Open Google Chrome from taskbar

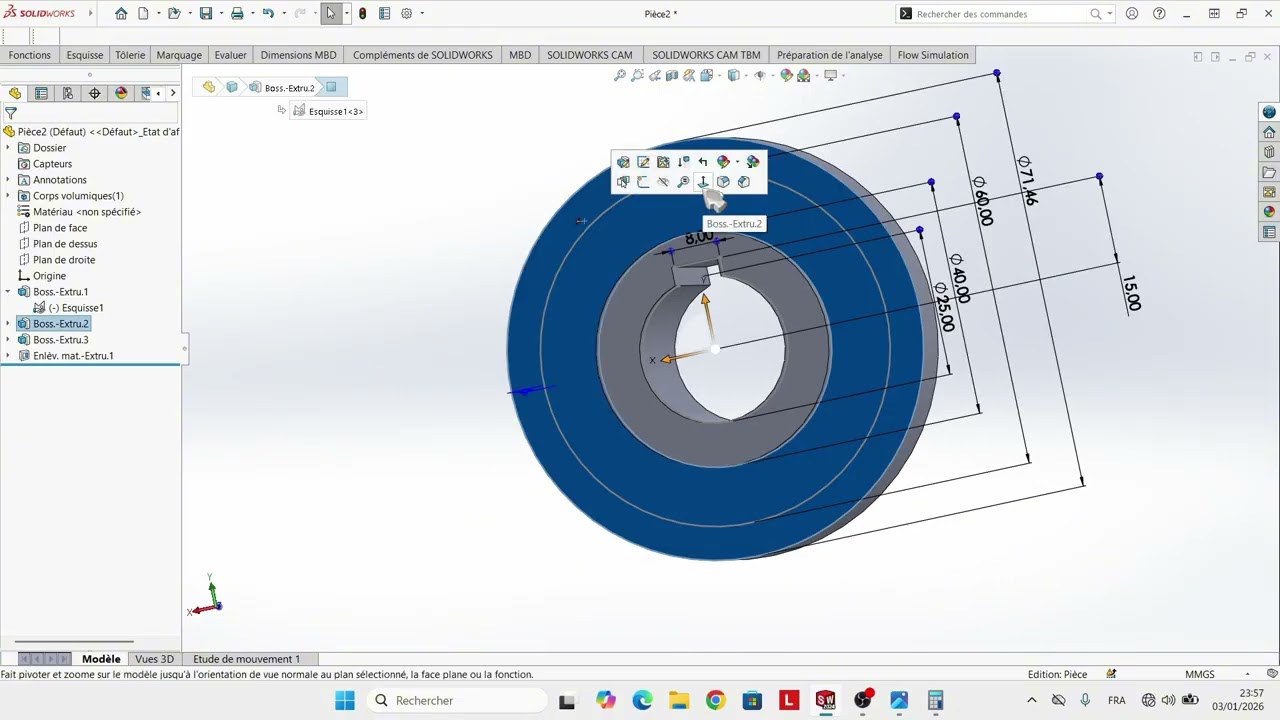click(715, 700)
